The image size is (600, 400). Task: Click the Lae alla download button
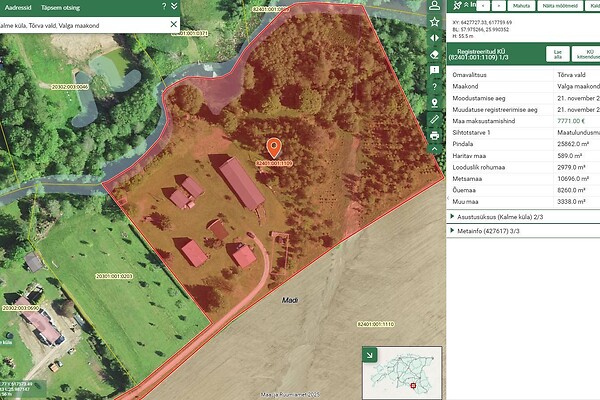tap(555, 54)
